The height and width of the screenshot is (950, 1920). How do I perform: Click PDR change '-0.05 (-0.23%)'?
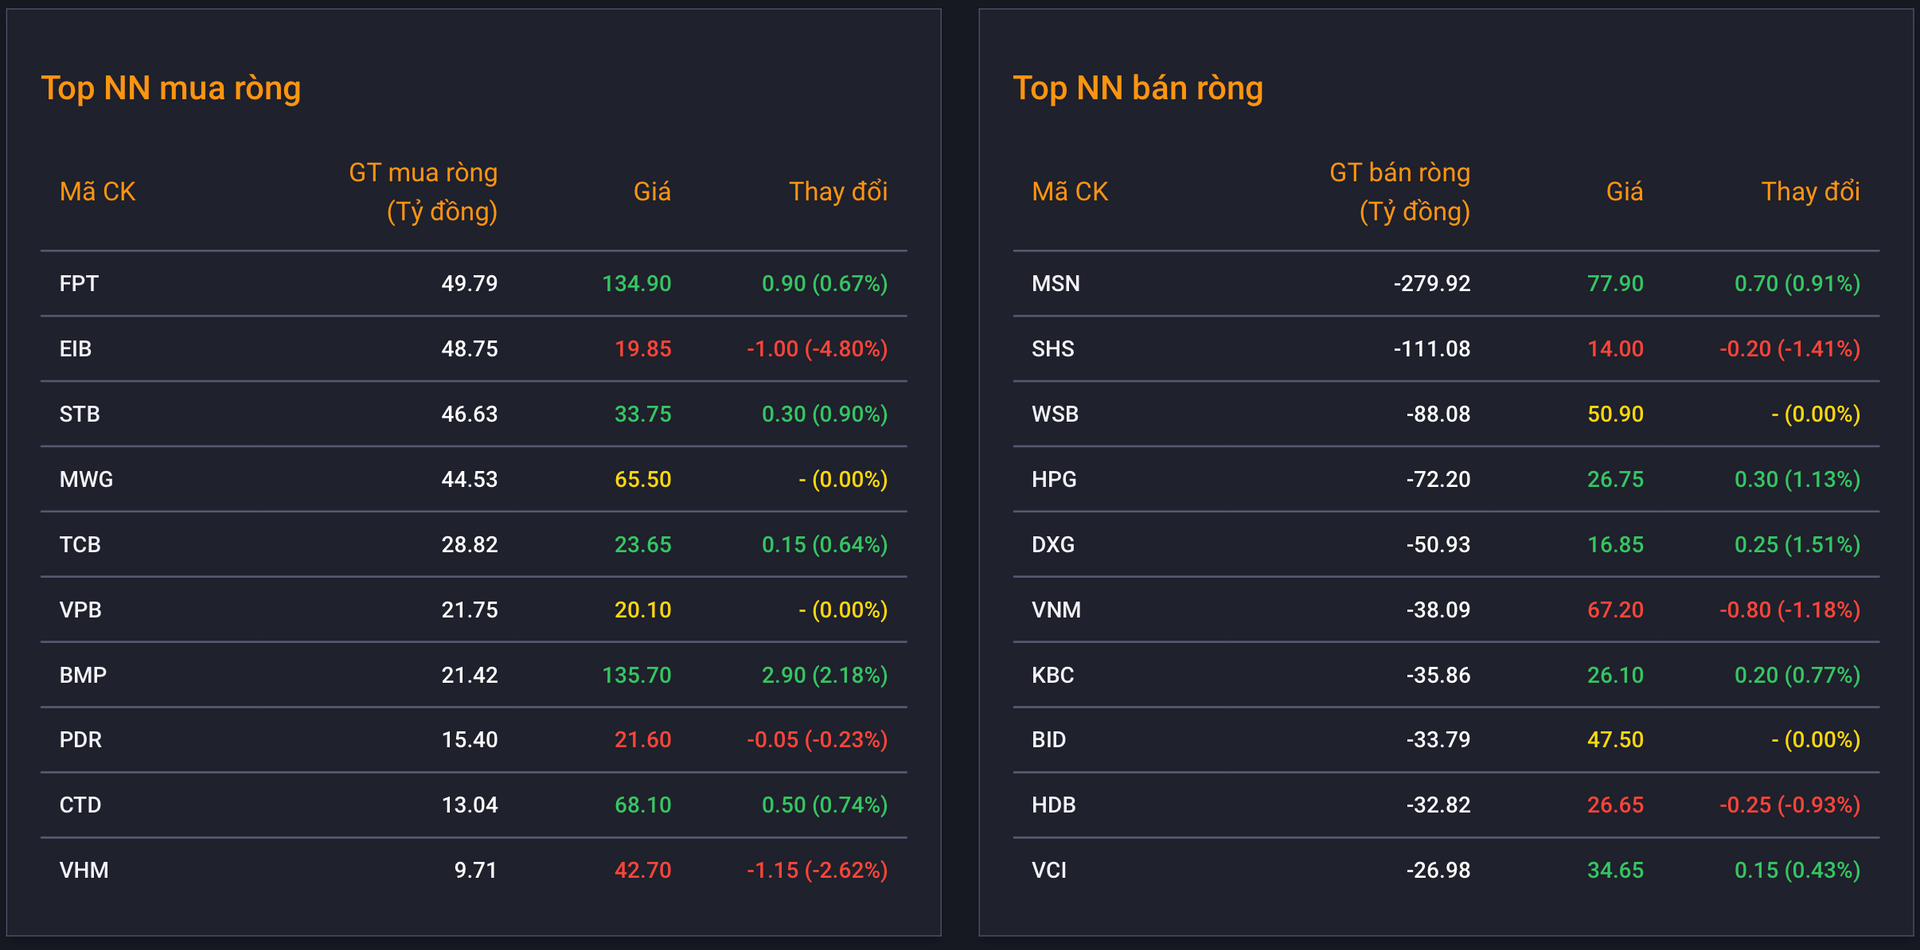pyautogui.click(x=817, y=740)
